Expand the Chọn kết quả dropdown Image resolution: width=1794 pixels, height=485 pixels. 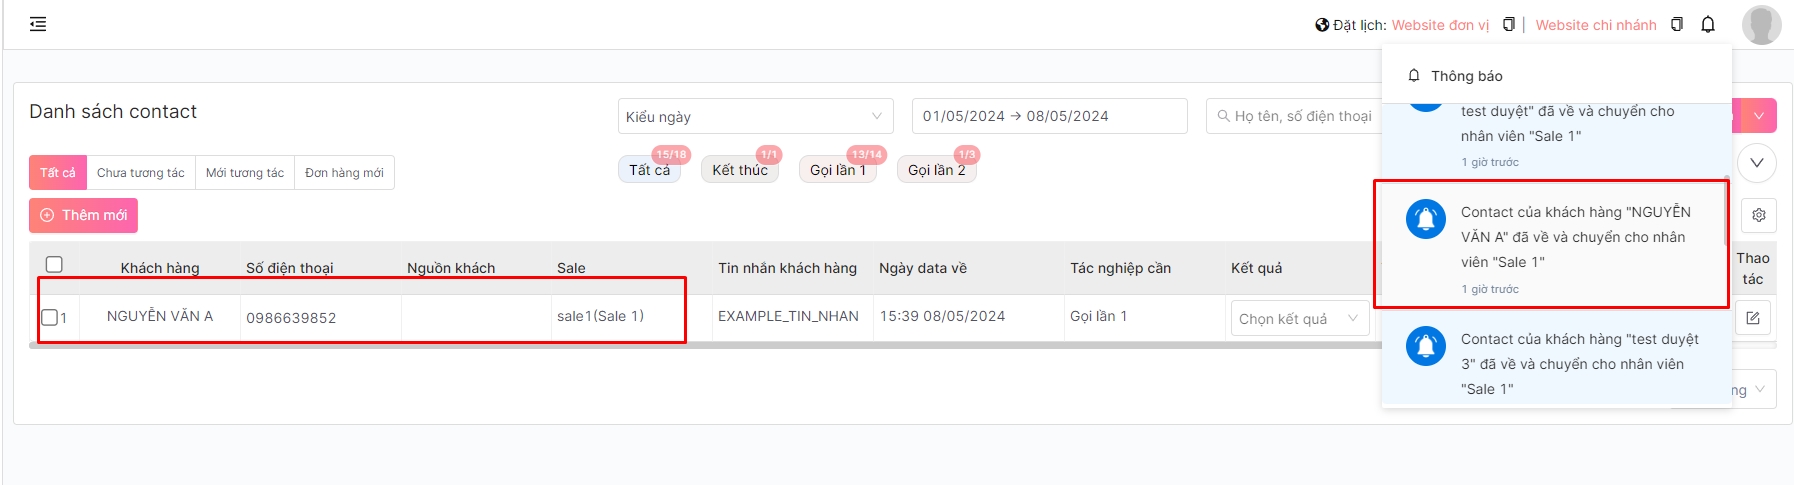coord(1298,319)
